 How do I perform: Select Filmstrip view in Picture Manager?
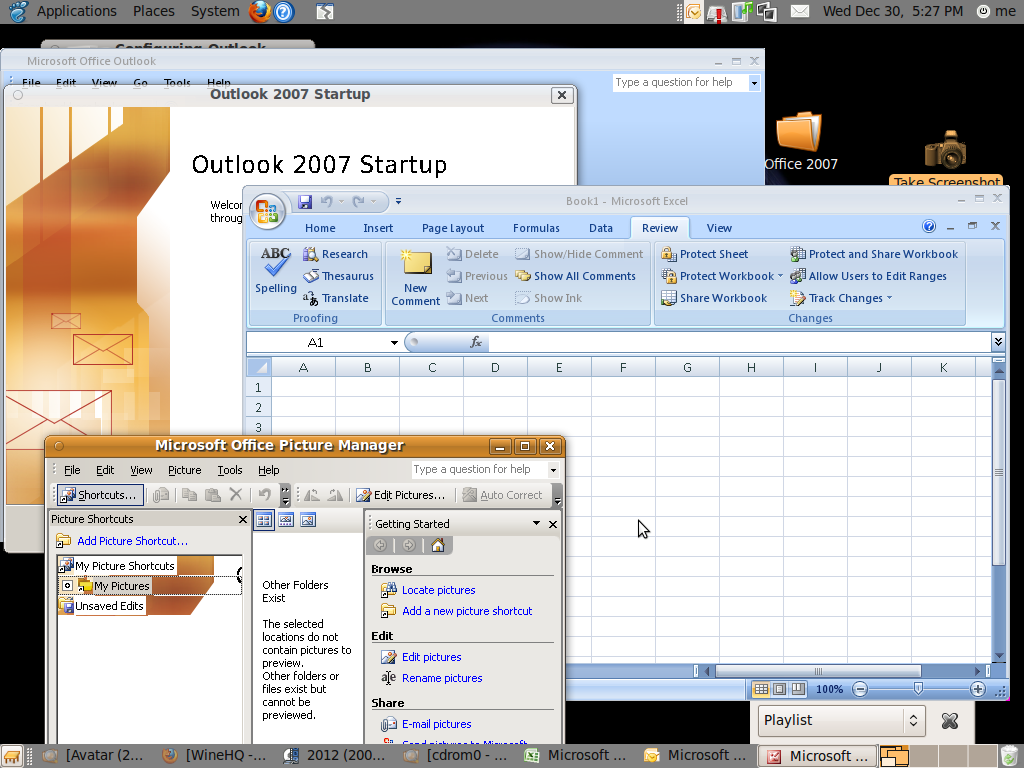click(286, 520)
